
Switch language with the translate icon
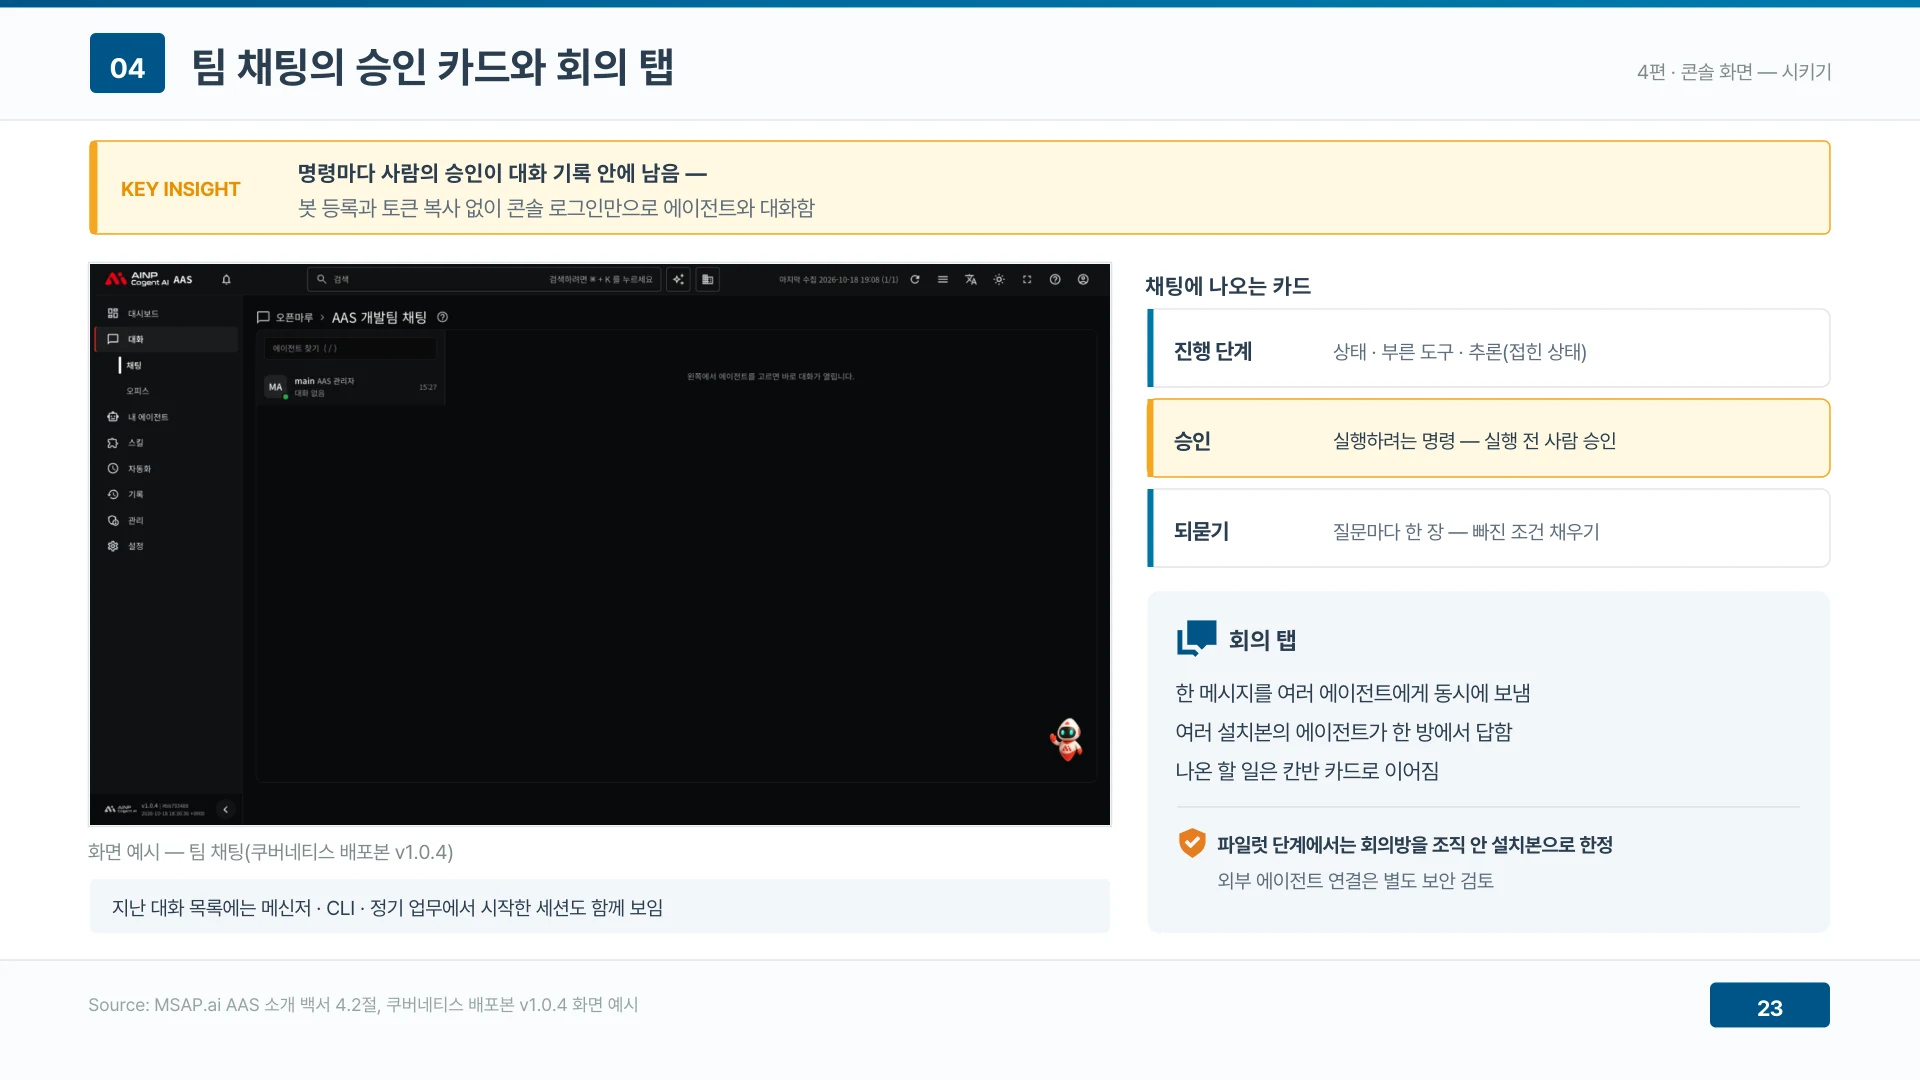click(971, 280)
